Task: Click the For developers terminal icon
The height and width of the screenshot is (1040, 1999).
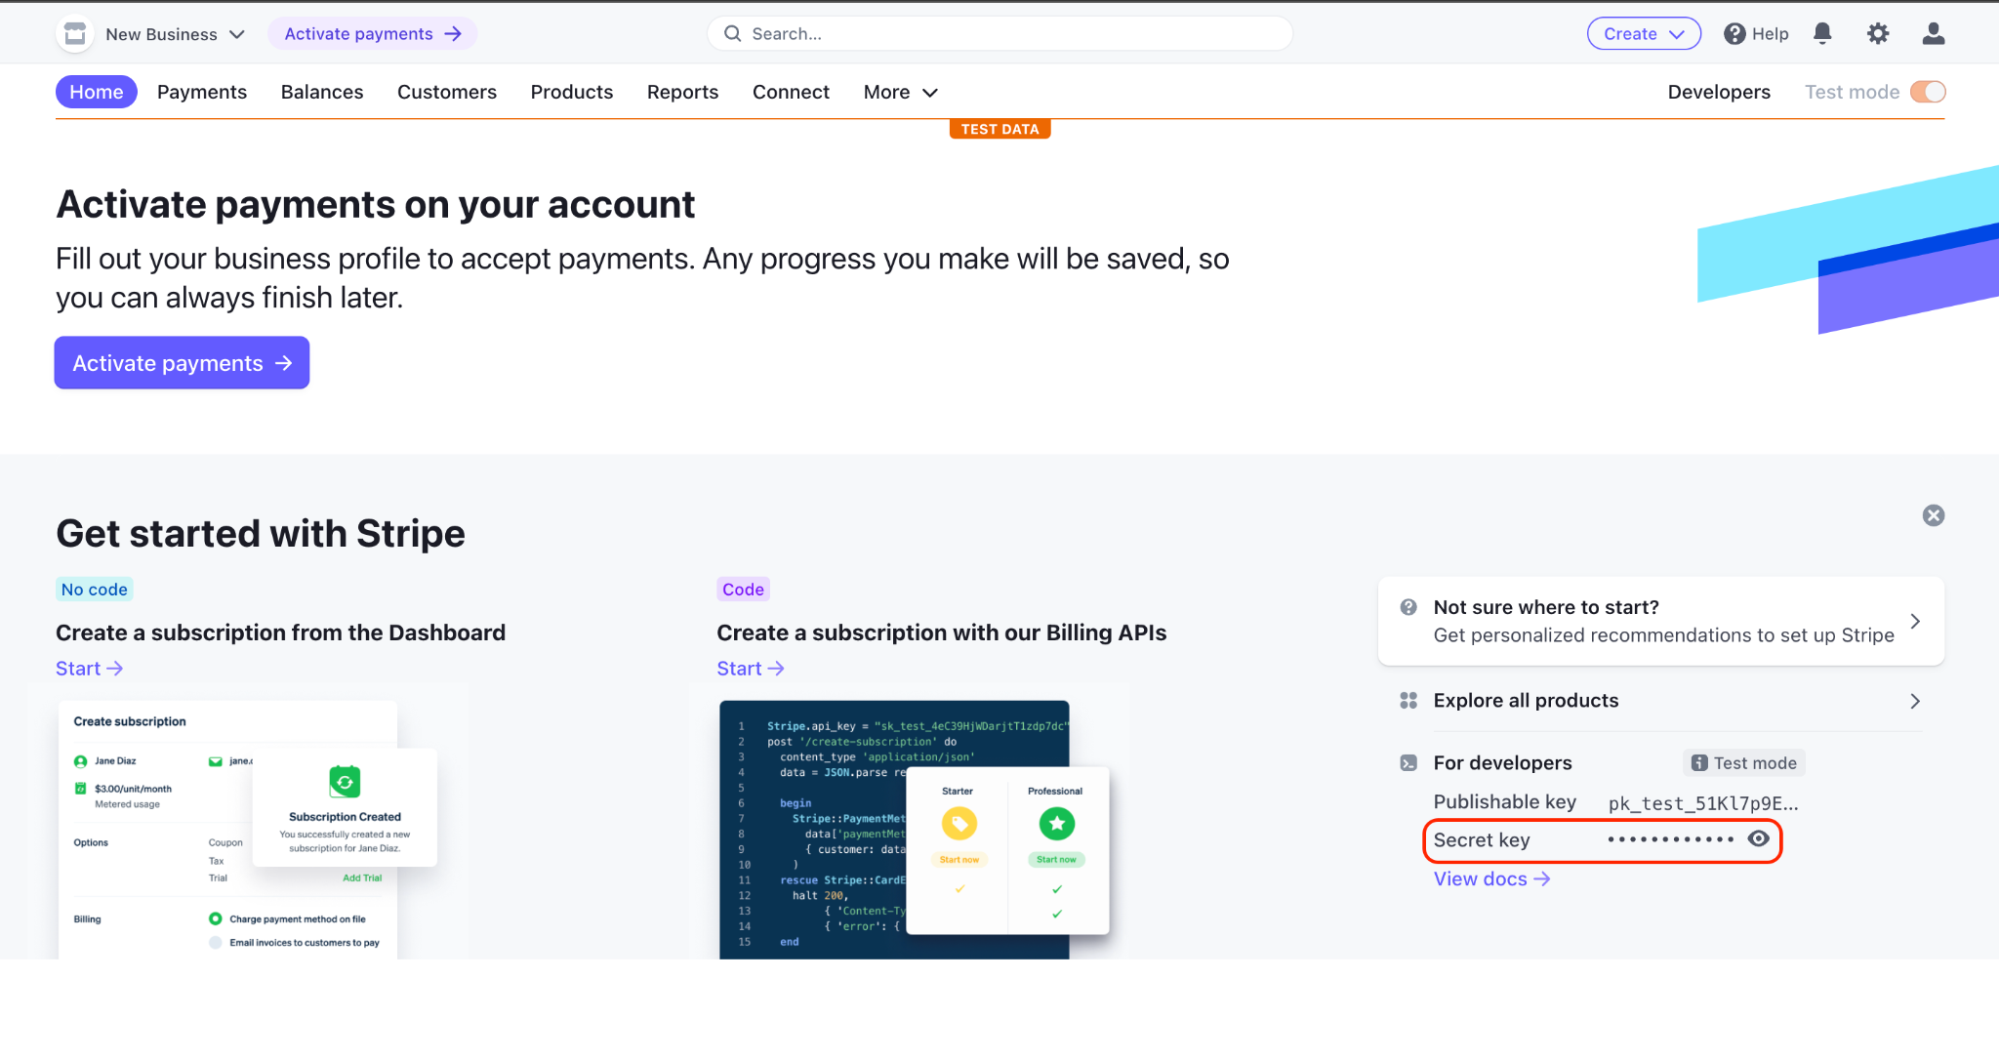Action: [1408, 763]
